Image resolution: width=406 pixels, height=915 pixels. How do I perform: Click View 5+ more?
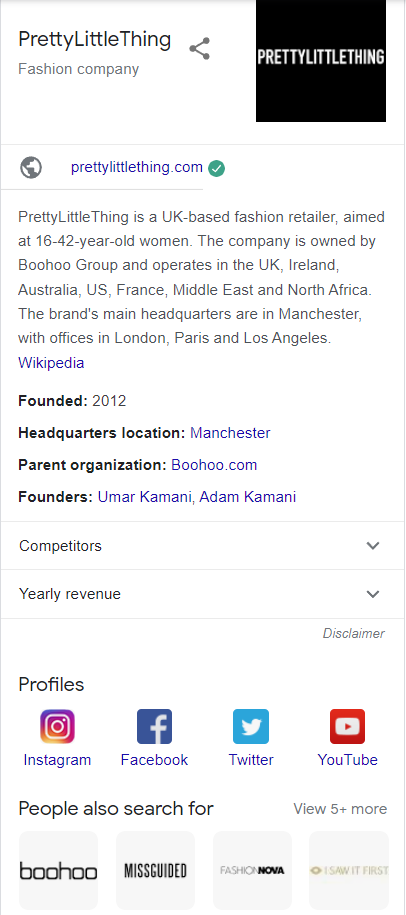click(340, 809)
